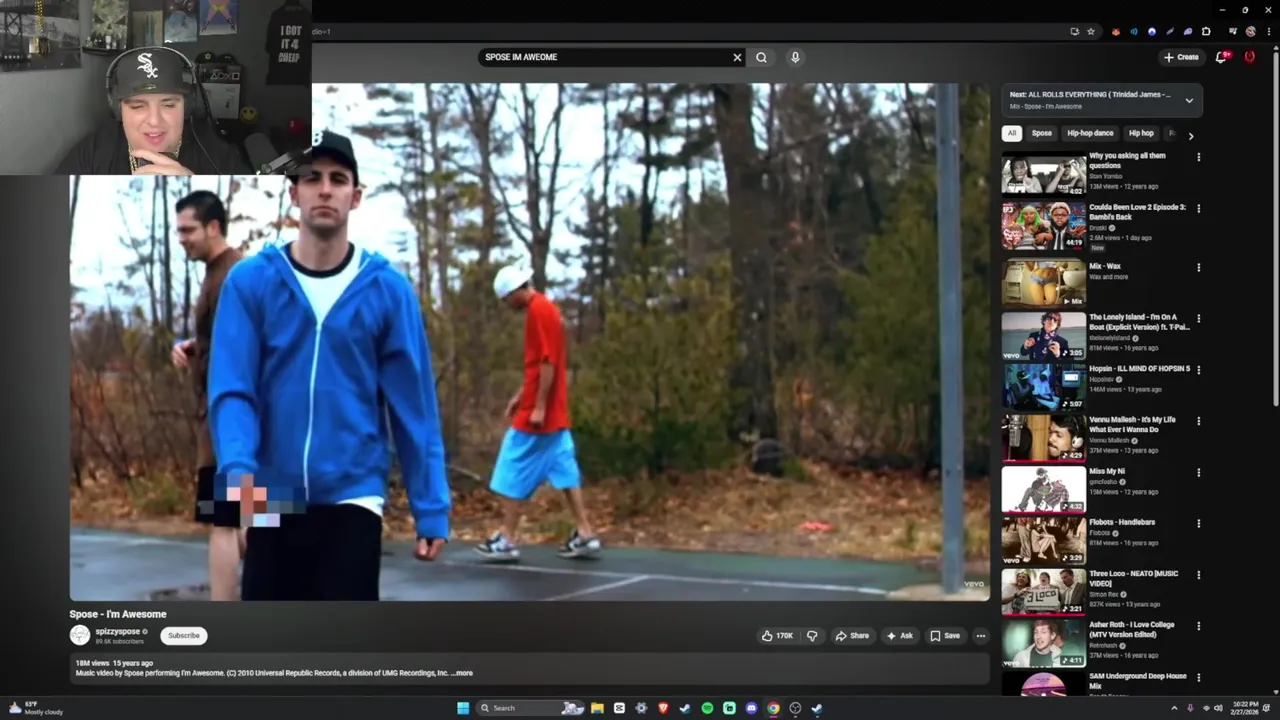
Task: Open the Windows Start menu
Action: (463, 708)
